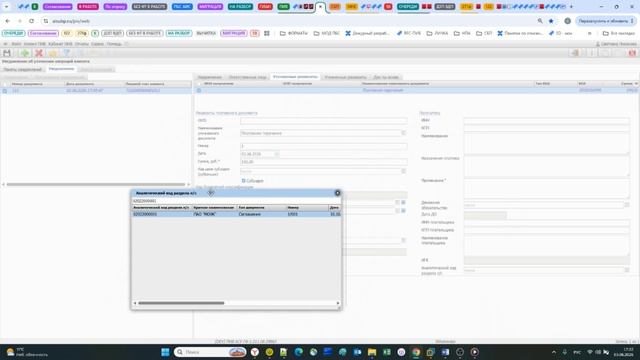The height and width of the screenshot is (360, 640).
Task: Open apps grid icon in bookmarks bar
Action: click(267, 33)
